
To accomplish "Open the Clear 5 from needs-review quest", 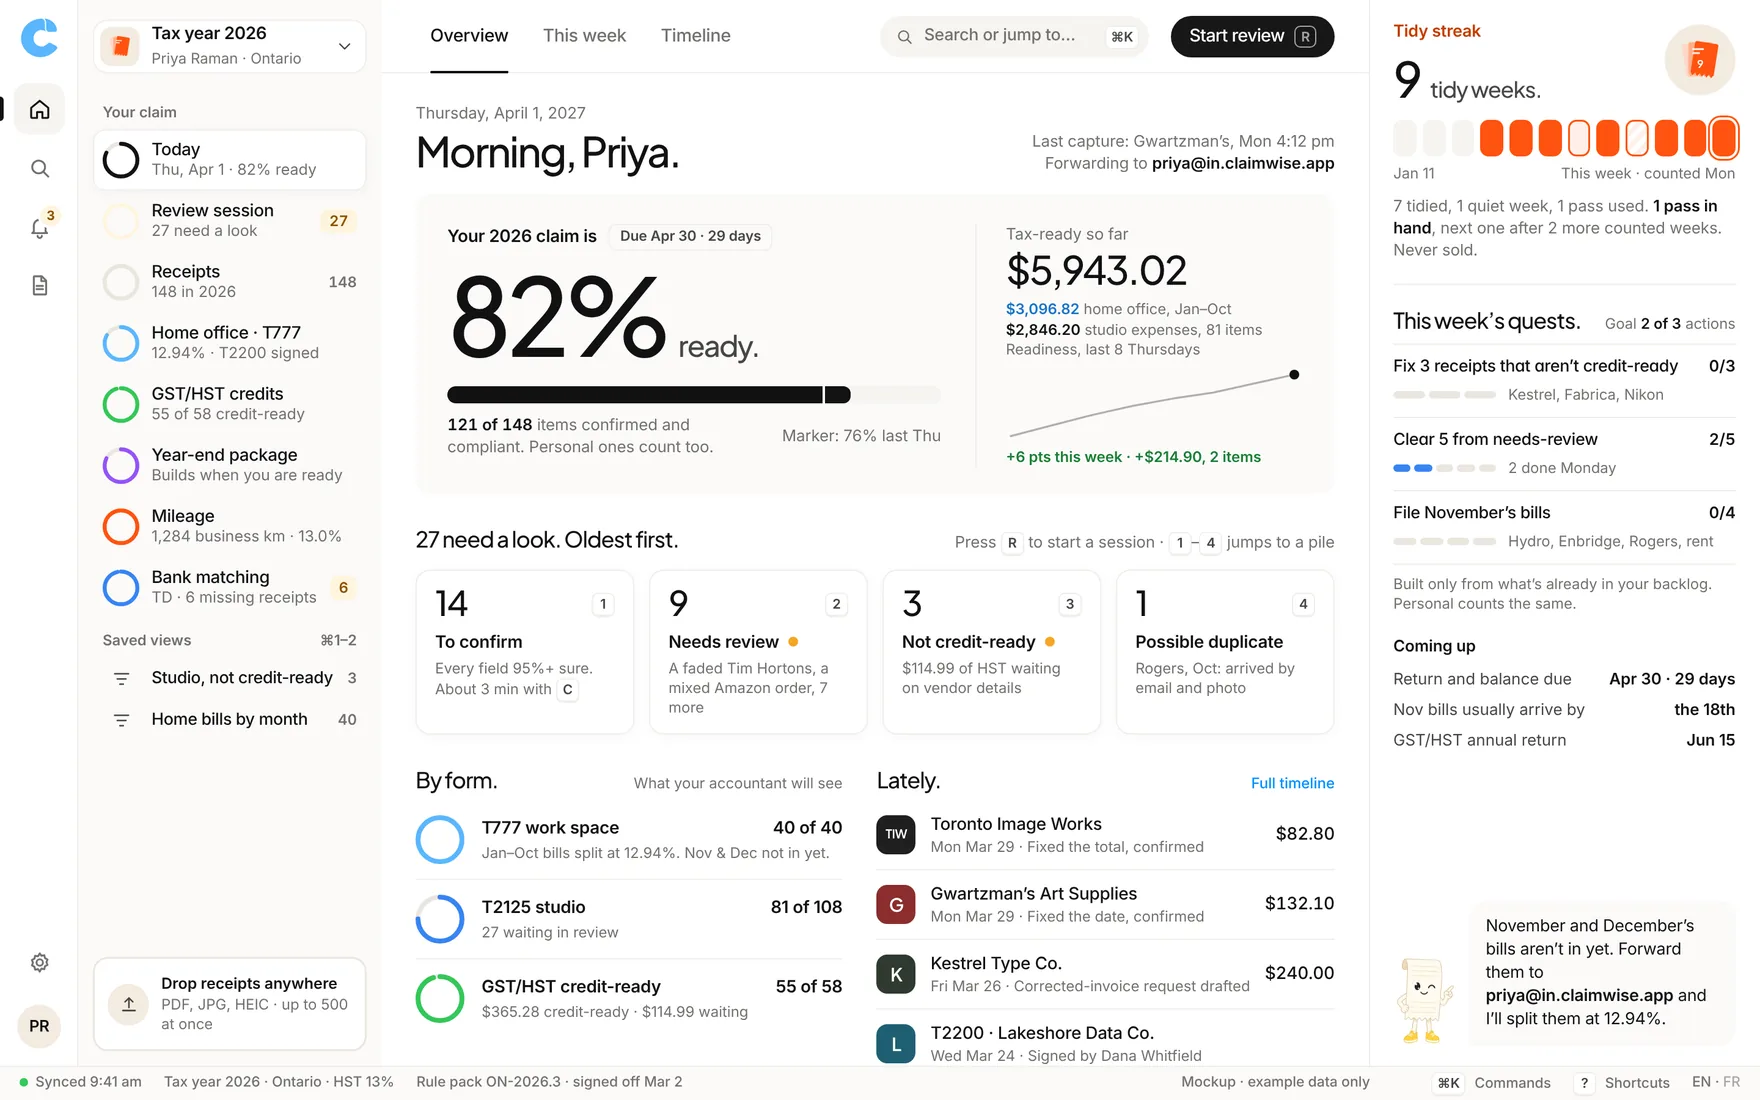I will point(1564,452).
